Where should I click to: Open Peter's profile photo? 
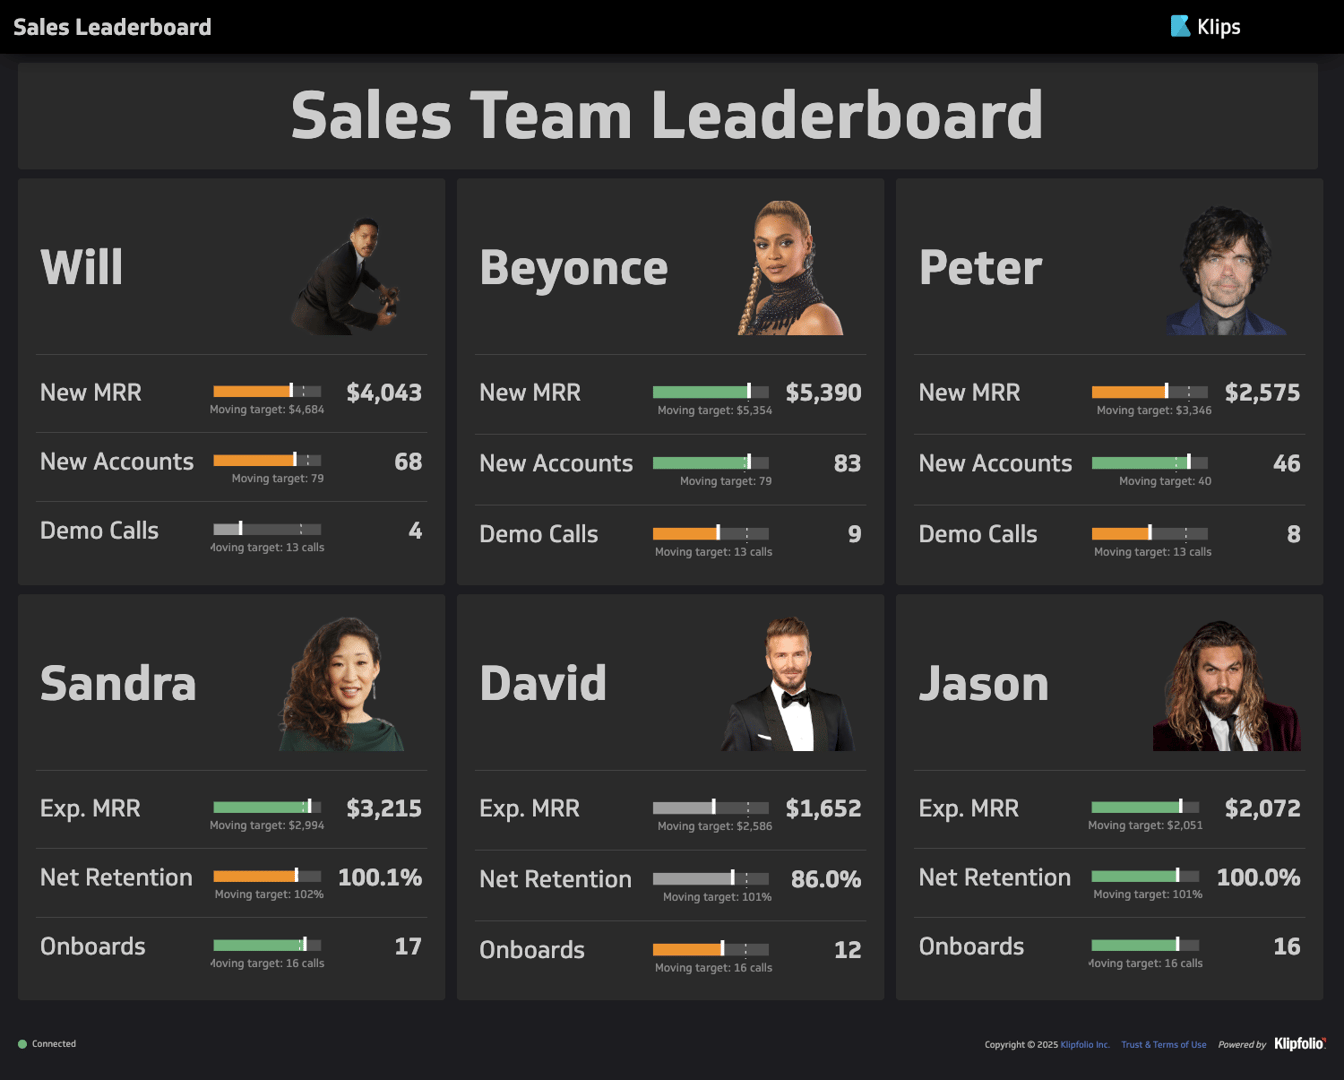pos(1227,271)
